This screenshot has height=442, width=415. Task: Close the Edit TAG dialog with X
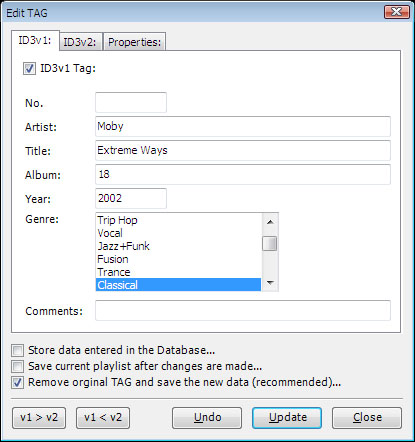pyautogui.click(x=396, y=12)
